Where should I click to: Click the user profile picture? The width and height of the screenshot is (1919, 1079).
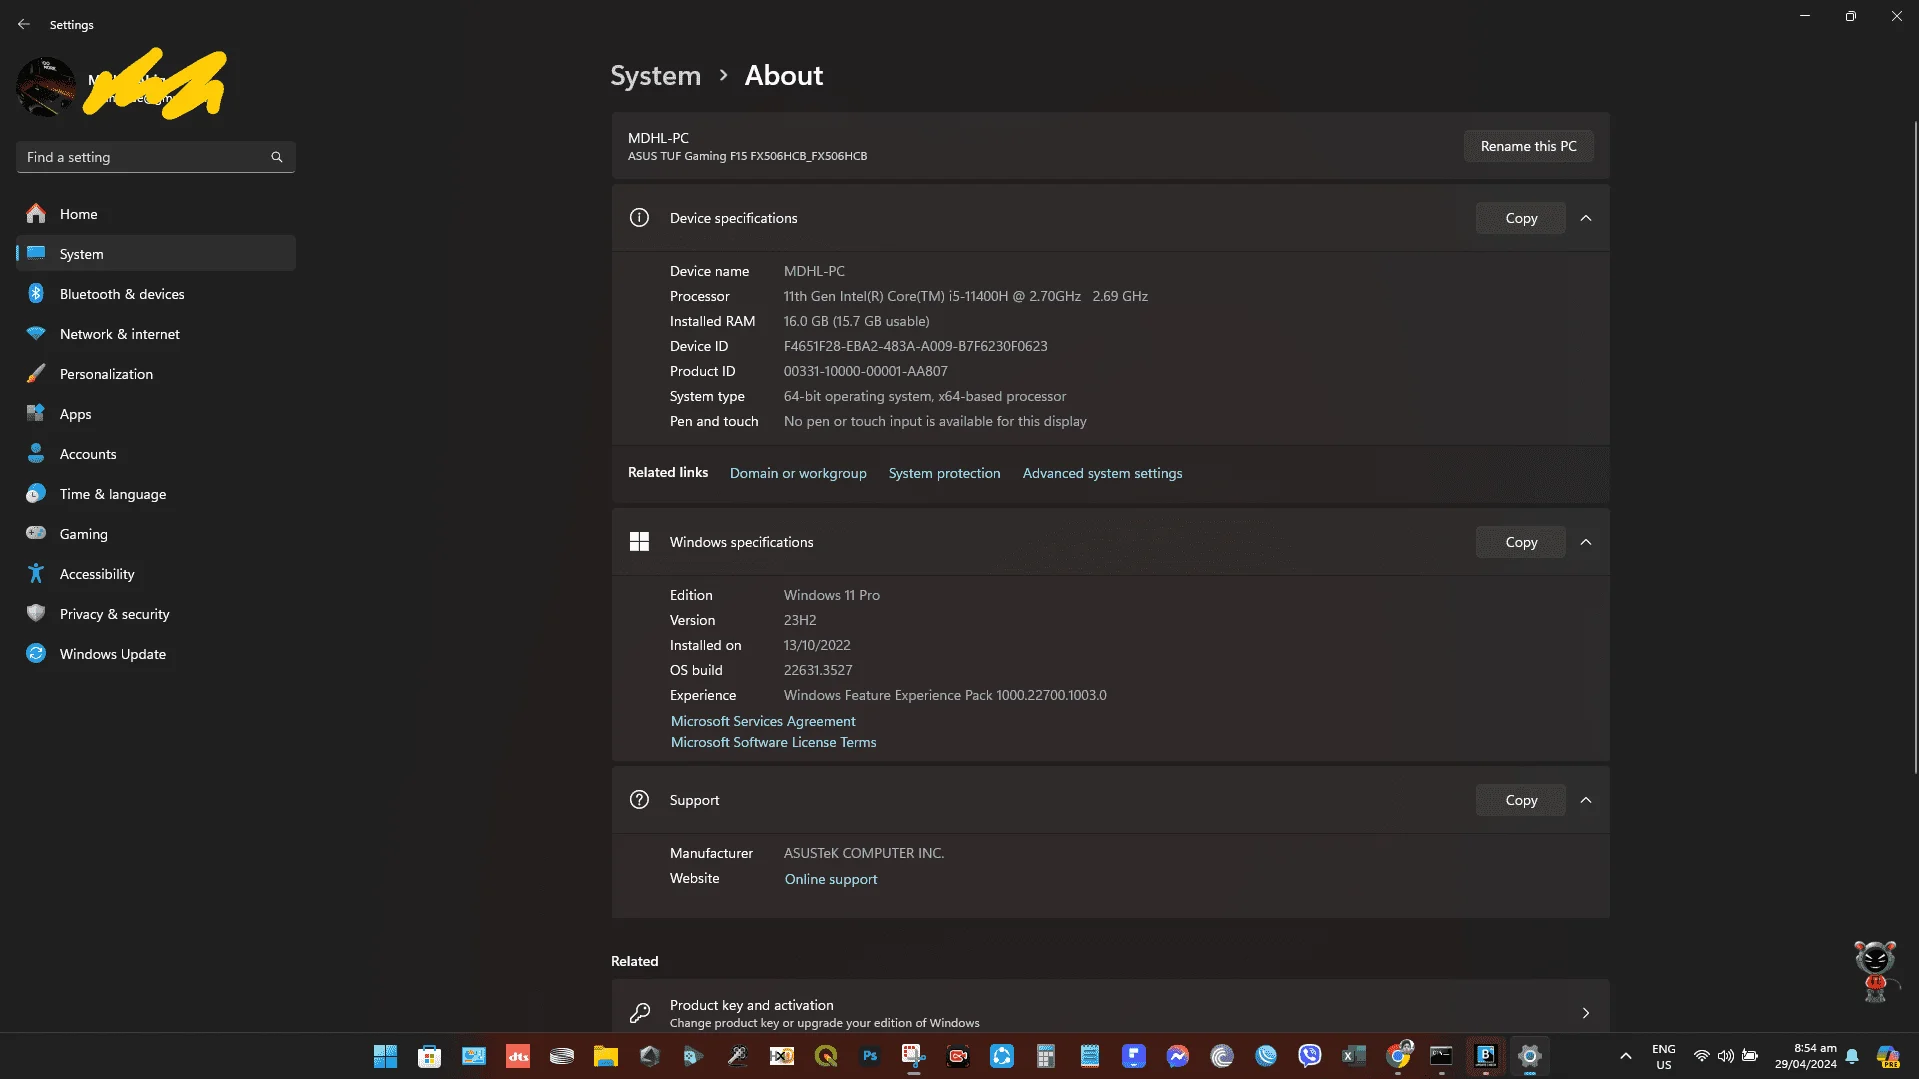click(46, 87)
